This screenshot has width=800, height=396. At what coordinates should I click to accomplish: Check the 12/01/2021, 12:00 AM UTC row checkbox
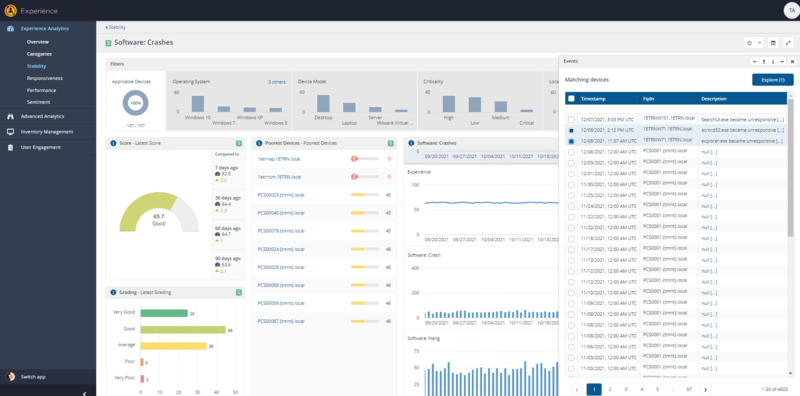pos(571,174)
